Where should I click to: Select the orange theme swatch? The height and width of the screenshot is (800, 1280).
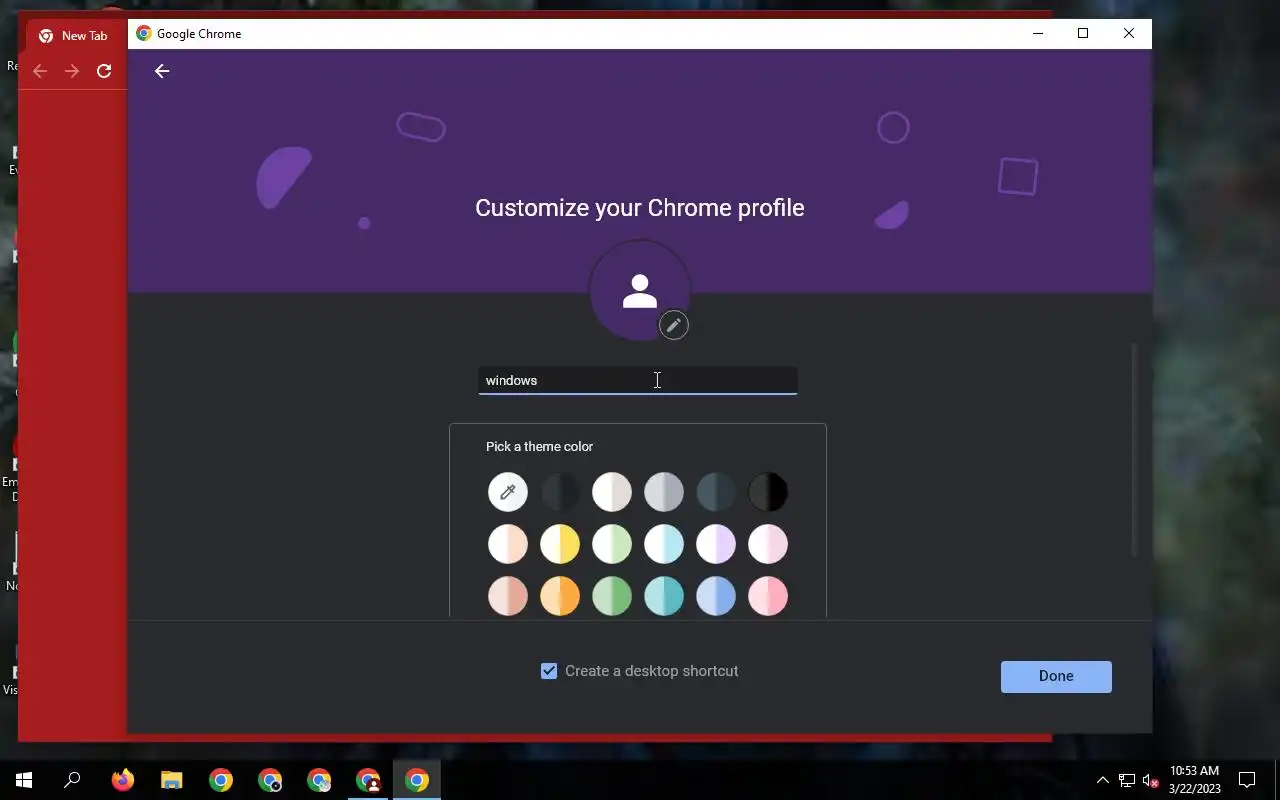click(x=560, y=596)
